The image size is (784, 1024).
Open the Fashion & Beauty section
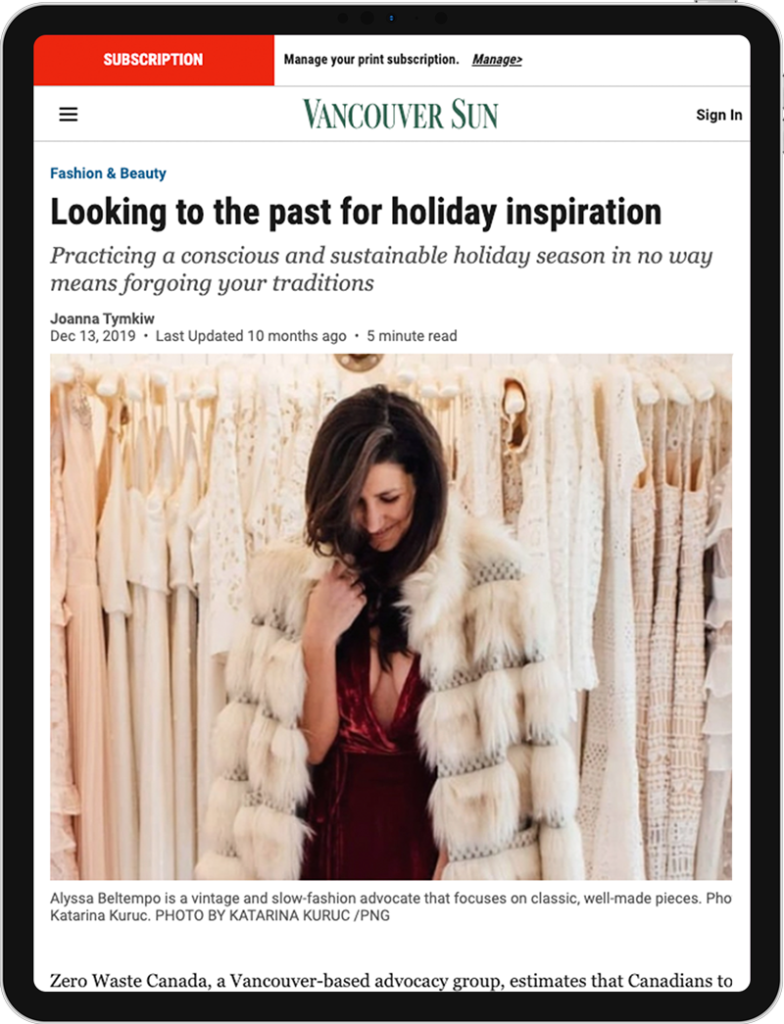108,173
